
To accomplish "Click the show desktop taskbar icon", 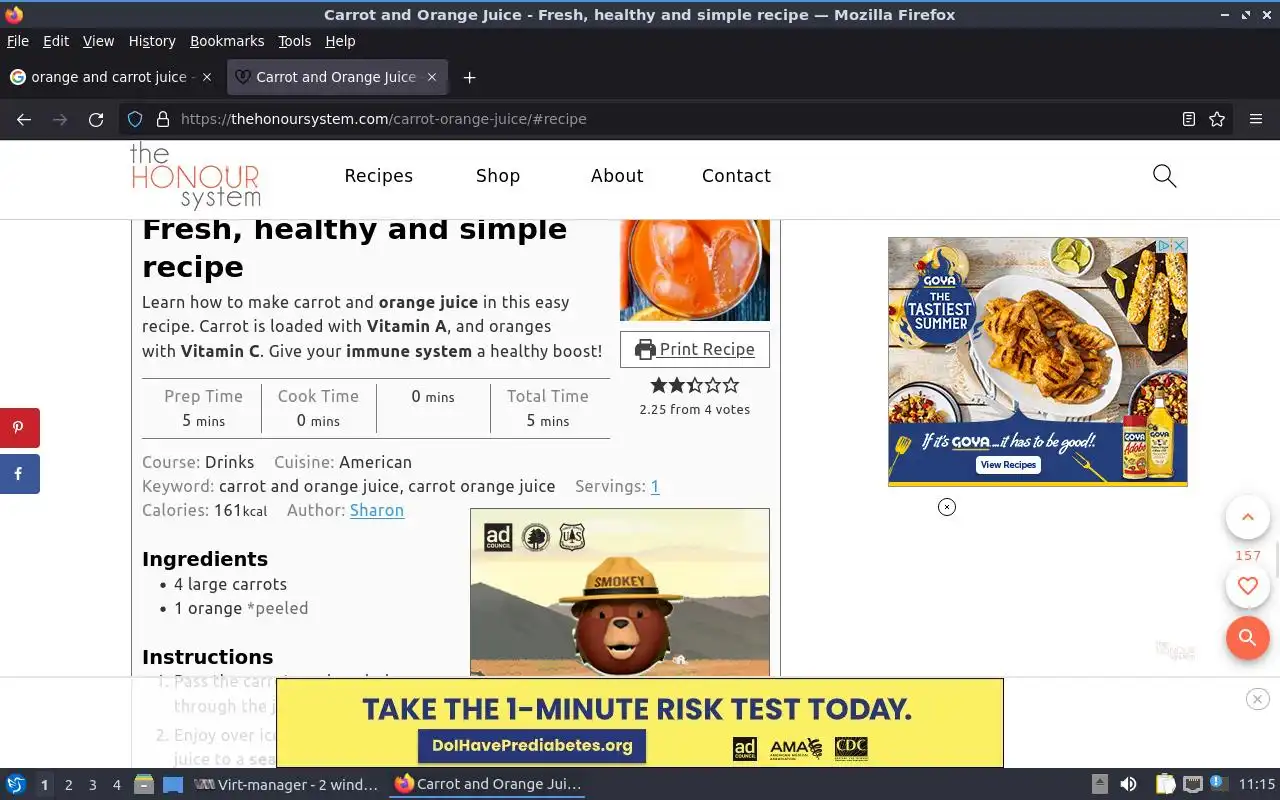I will [173, 785].
